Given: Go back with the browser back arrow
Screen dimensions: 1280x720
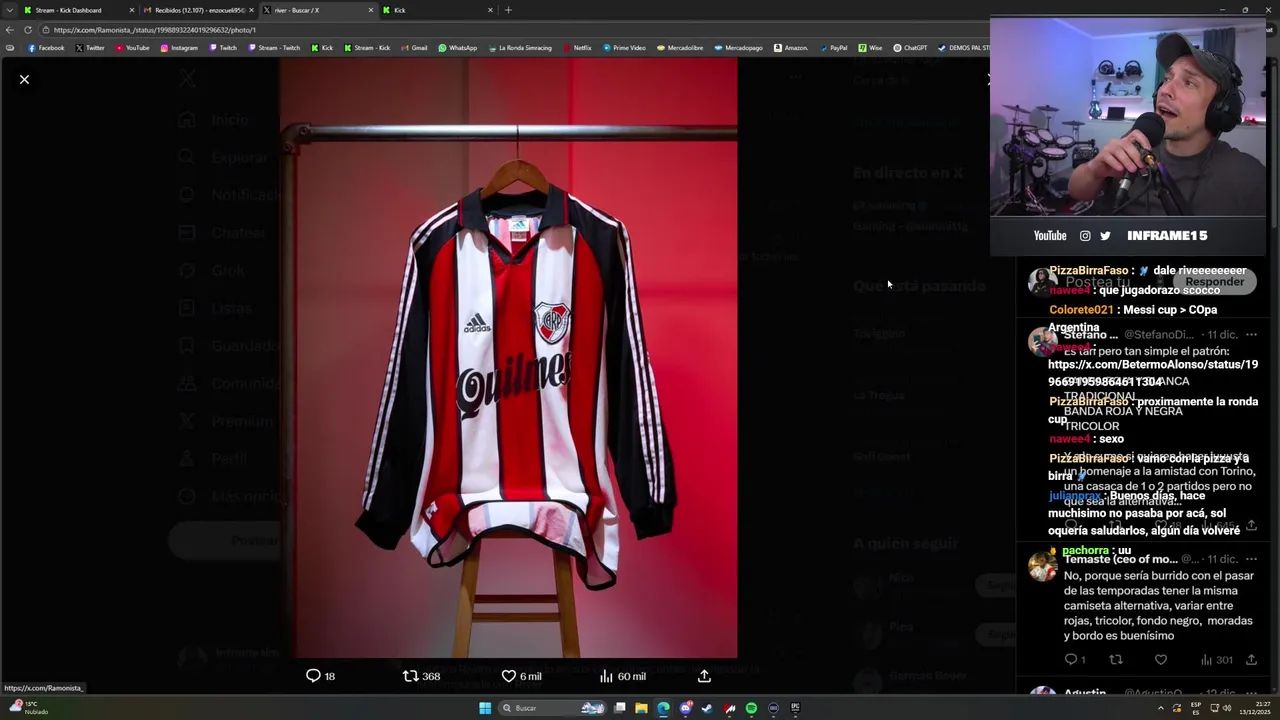Looking at the screenshot, I should pos(10,30).
